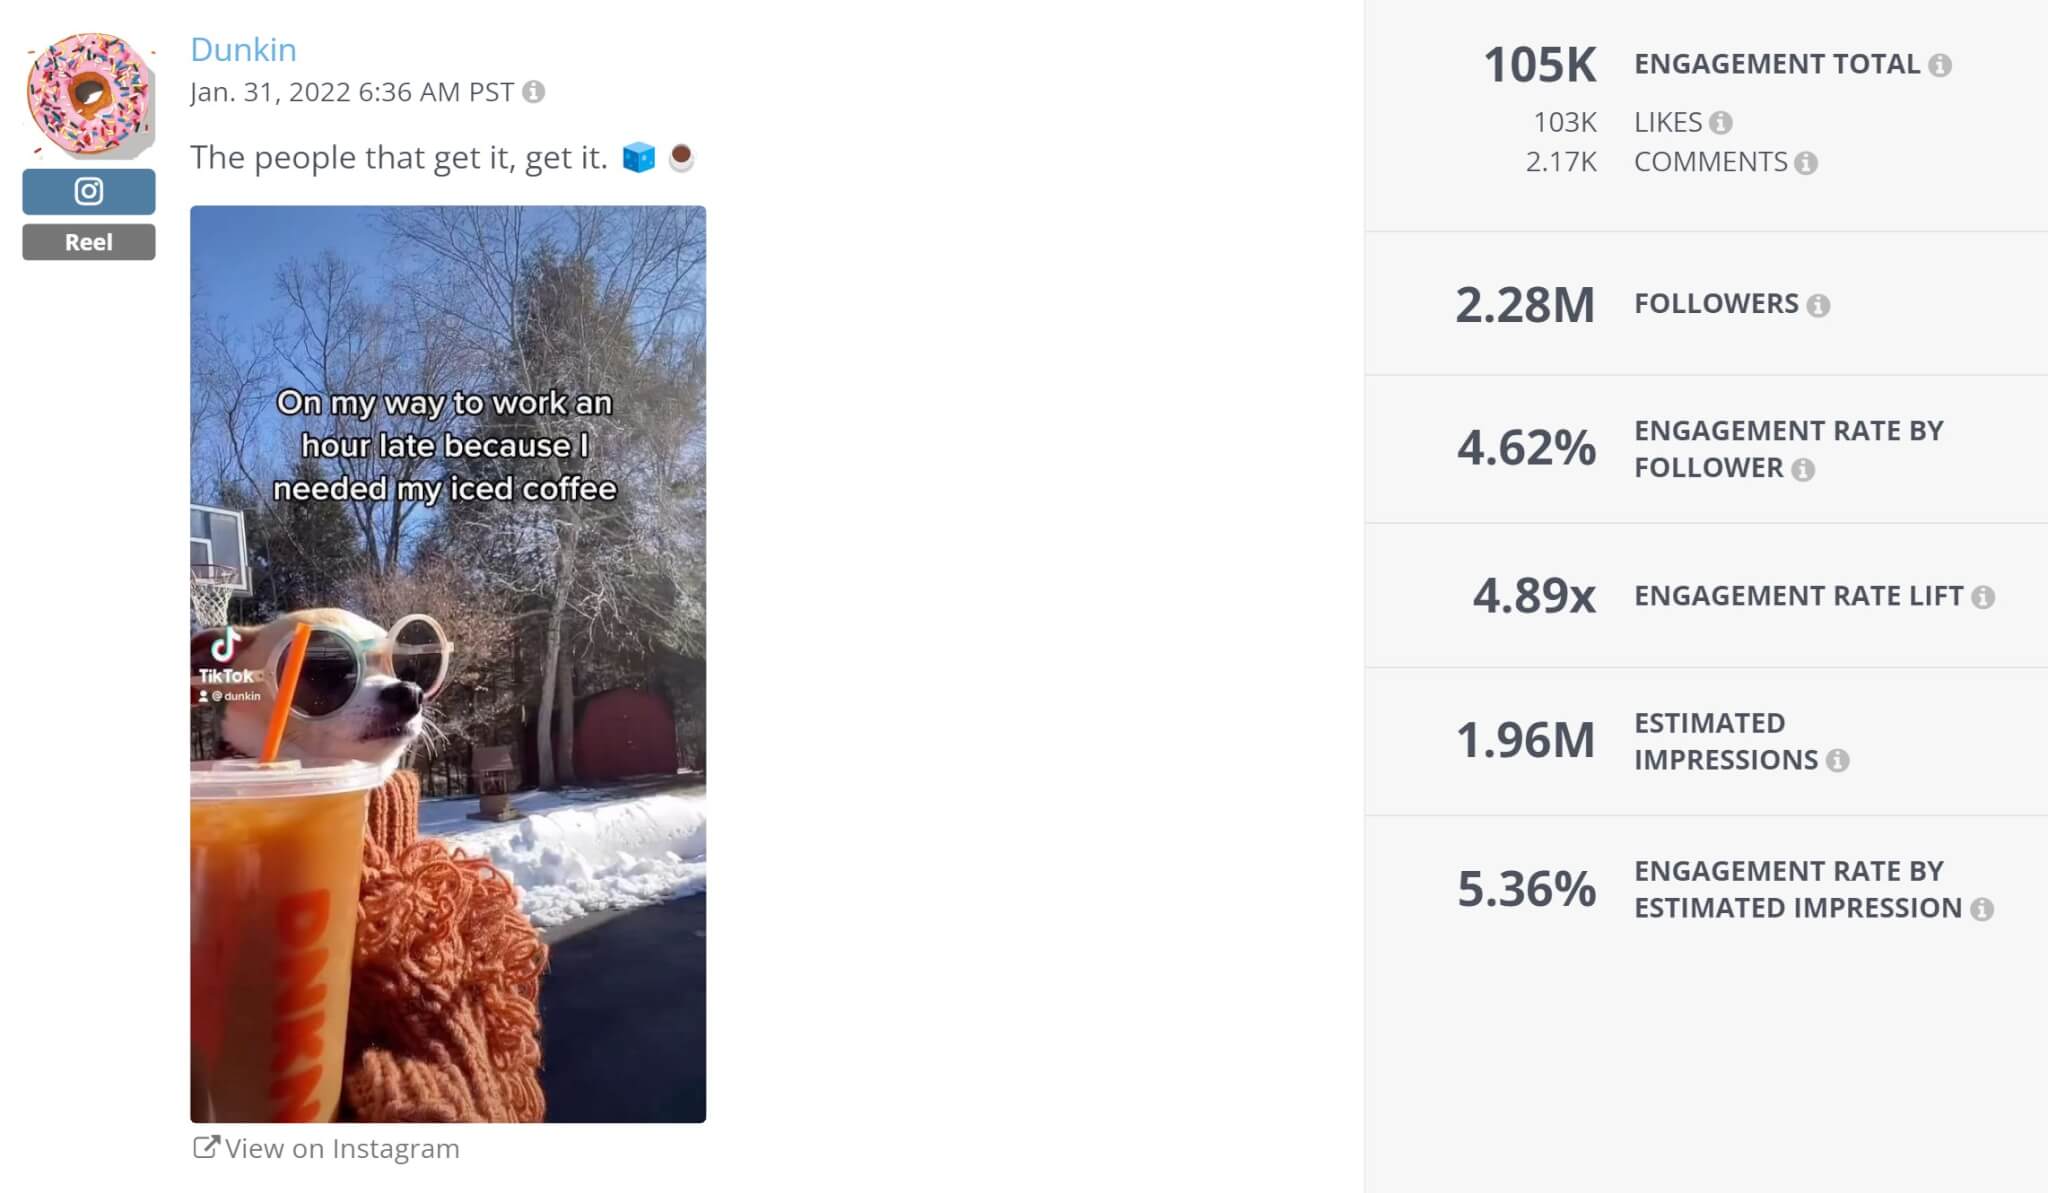Click the info icon beside FOLLOWERS
2048x1193 pixels.
(x=1818, y=306)
